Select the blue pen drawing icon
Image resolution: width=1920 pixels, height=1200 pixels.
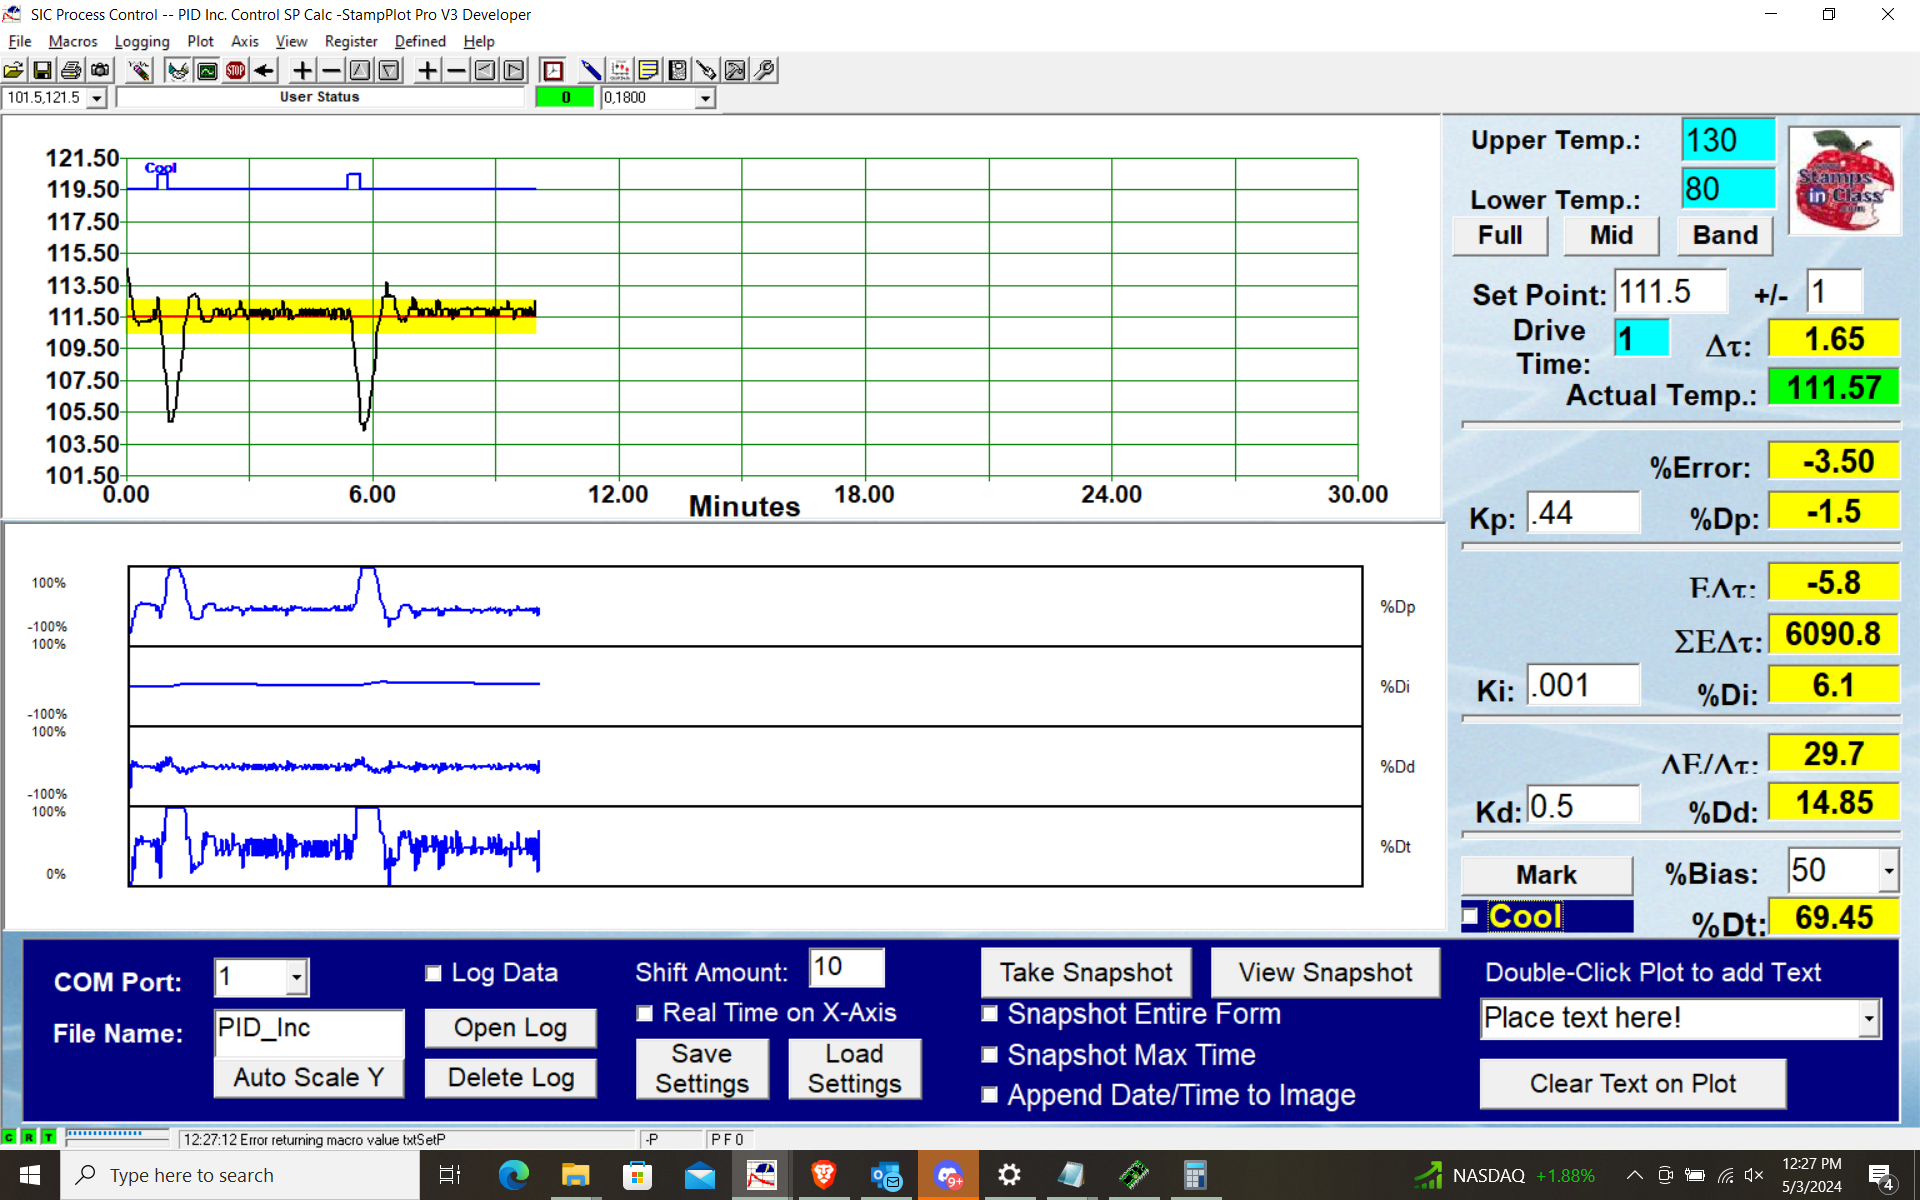[591, 70]
